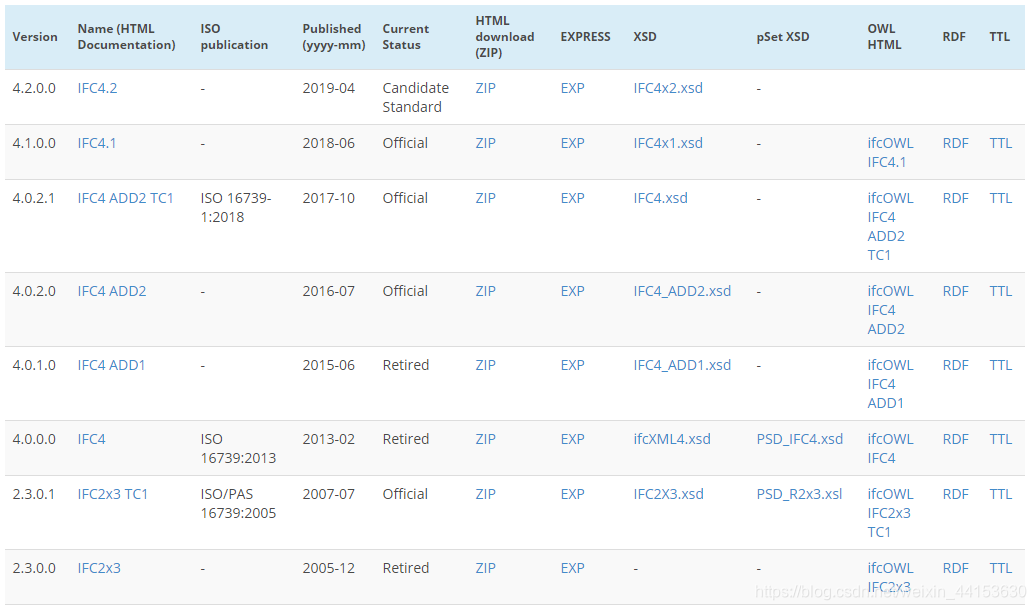
Task: Download the ZIP for version 4.0.1.0
Action: (x=486, y=365)
